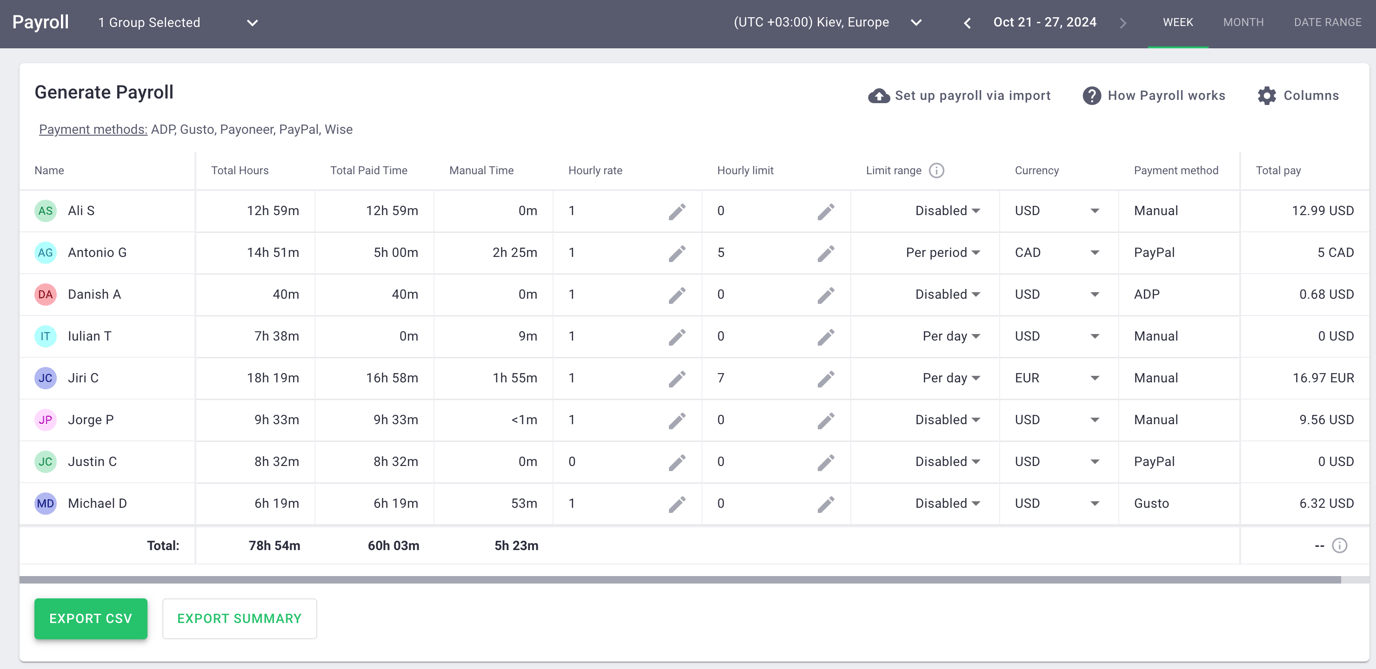1376x669 pixels.
Task: Click the EXPORT CSV button
Action: coord(90,618)
